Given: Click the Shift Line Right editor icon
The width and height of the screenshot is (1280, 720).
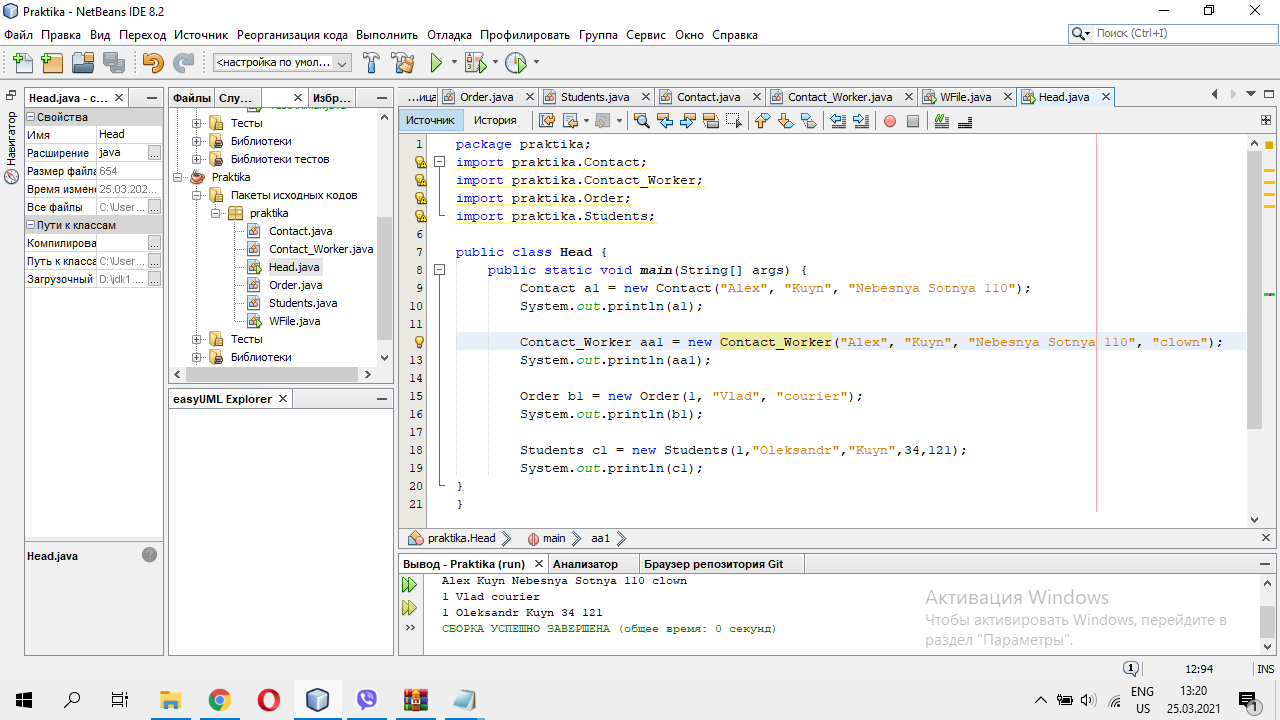Looking at the screenshot, I should [x=860, y=121].
